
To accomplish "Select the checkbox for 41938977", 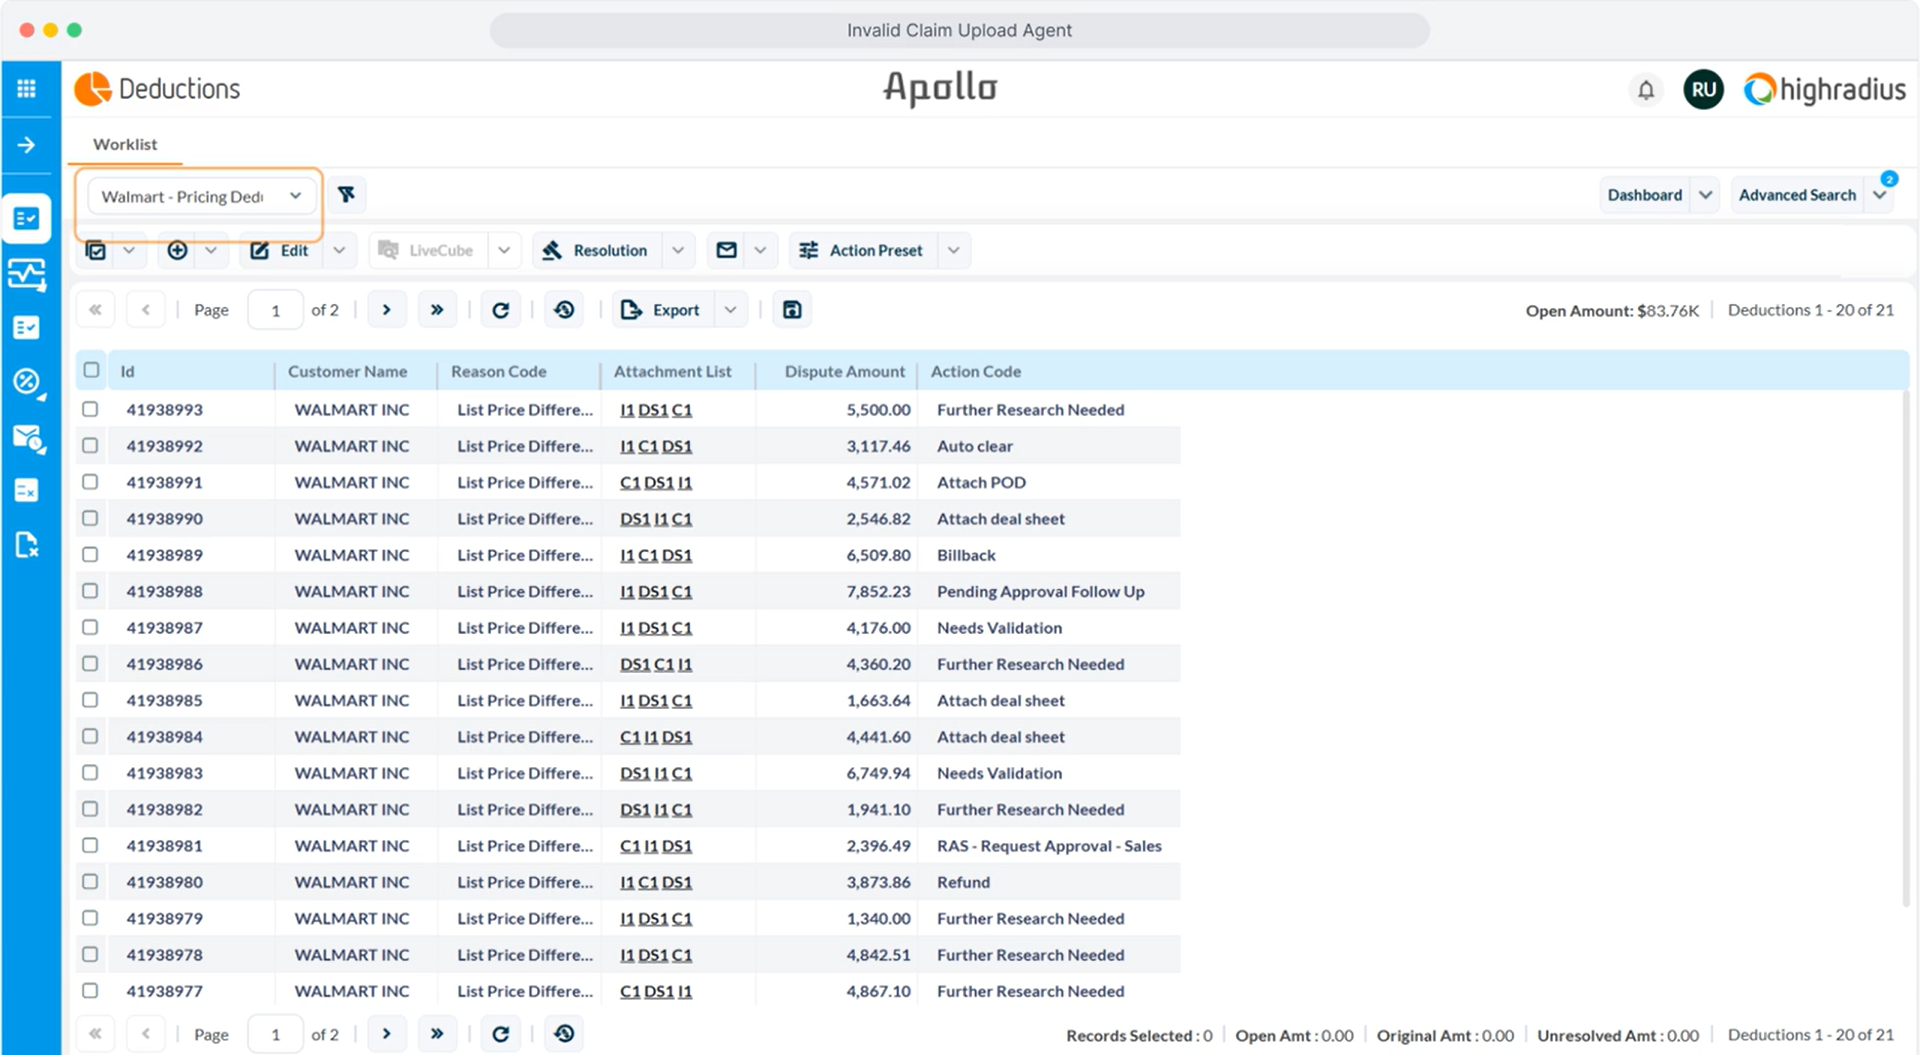I will (90, 991).
